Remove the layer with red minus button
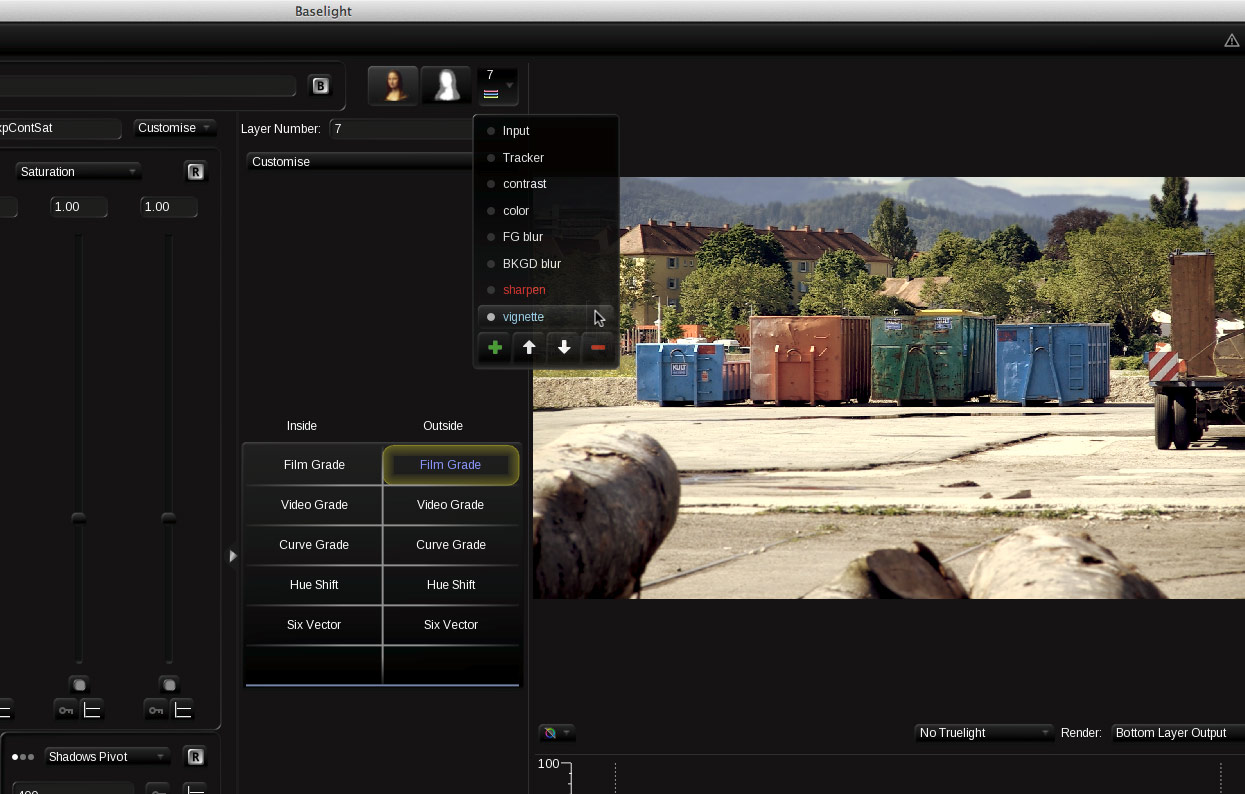The width and height of the screenshot is (1245, 794). pyautogui.click(x=598, y=348)
